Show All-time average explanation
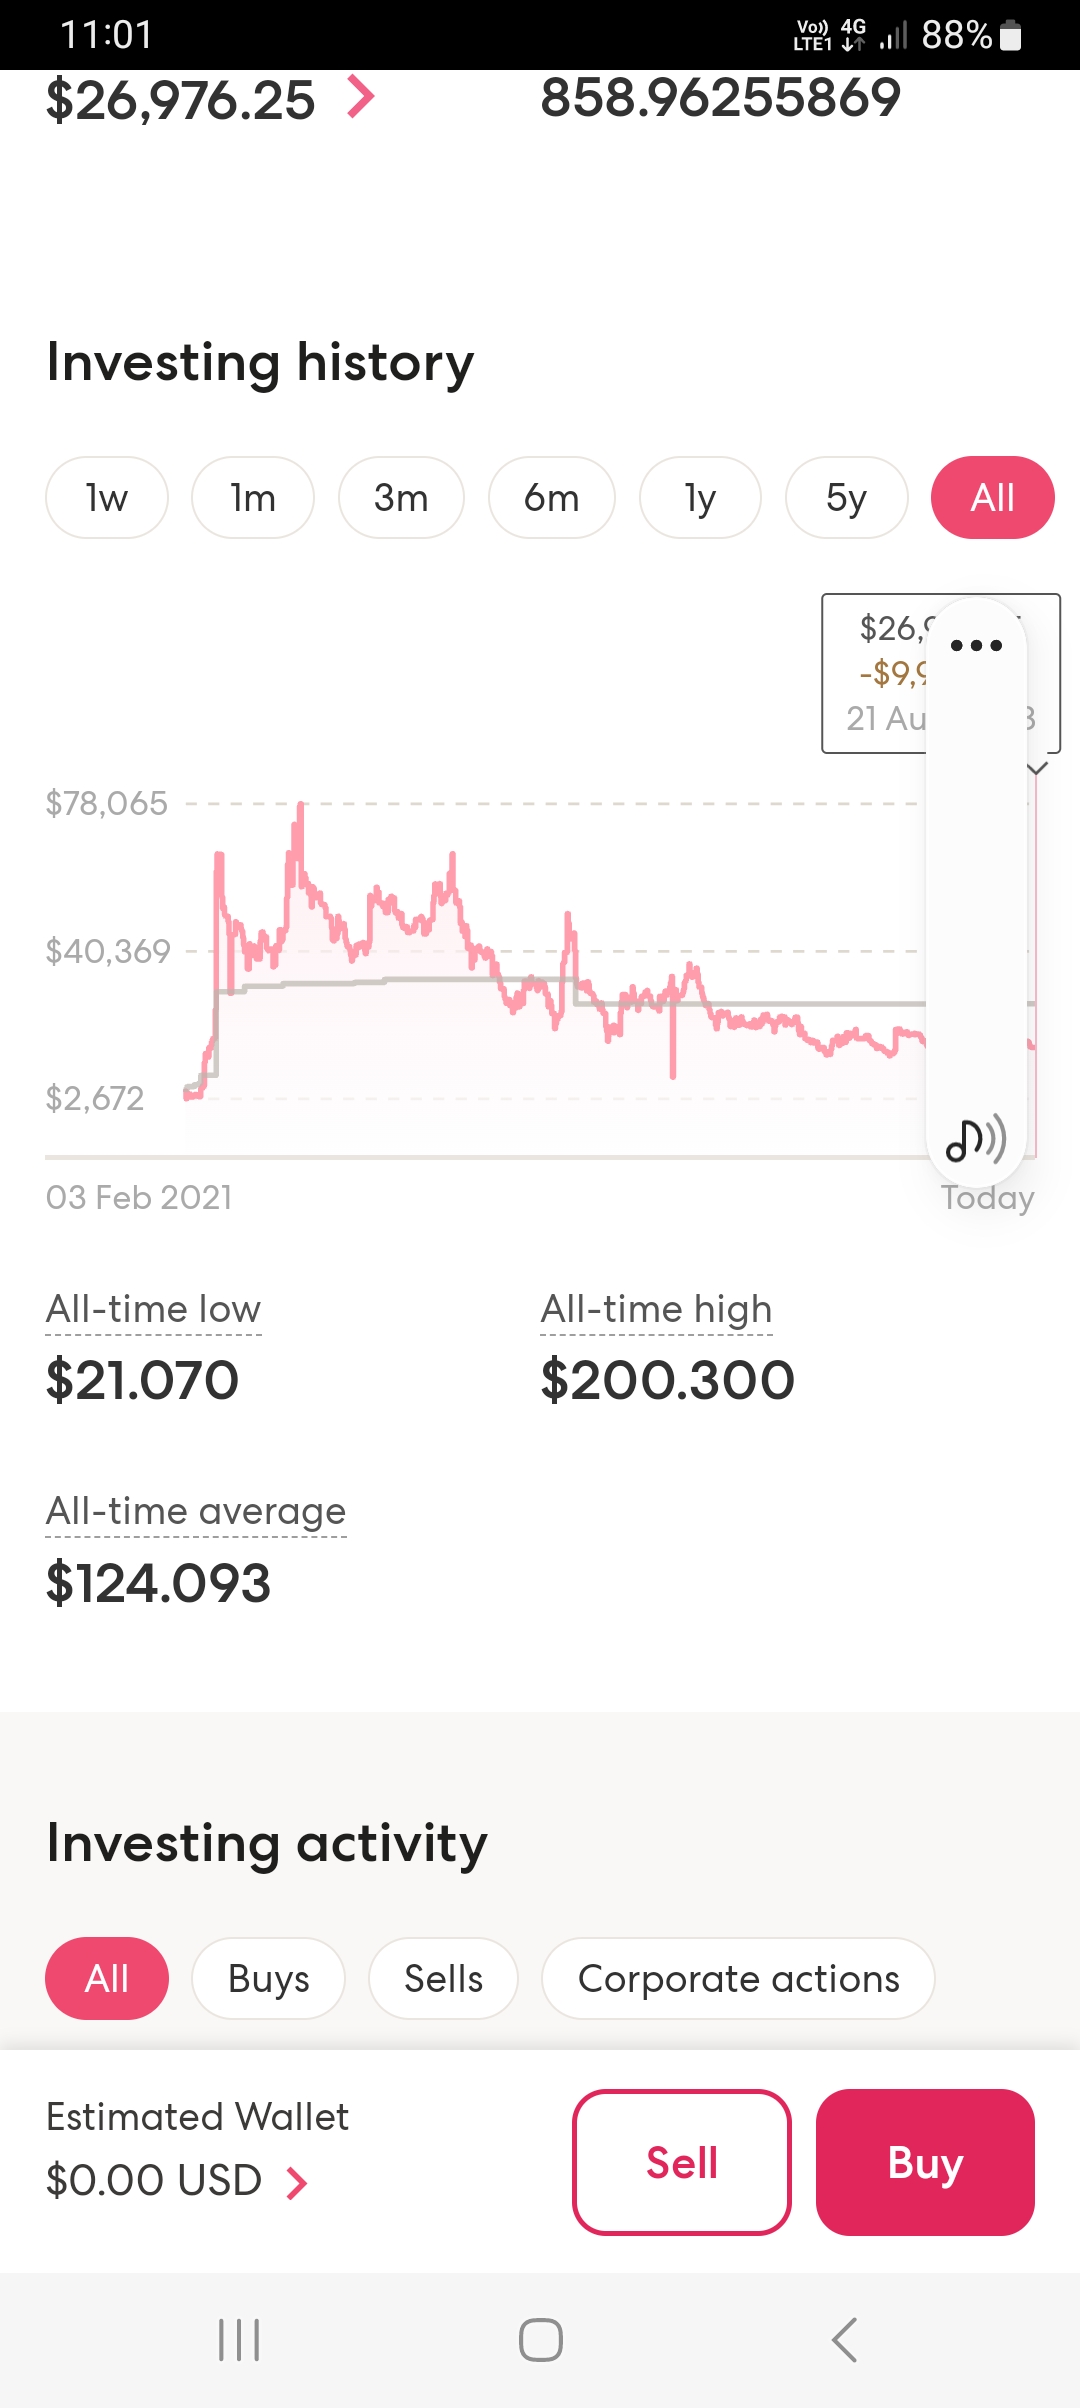 pos(196,1511)
